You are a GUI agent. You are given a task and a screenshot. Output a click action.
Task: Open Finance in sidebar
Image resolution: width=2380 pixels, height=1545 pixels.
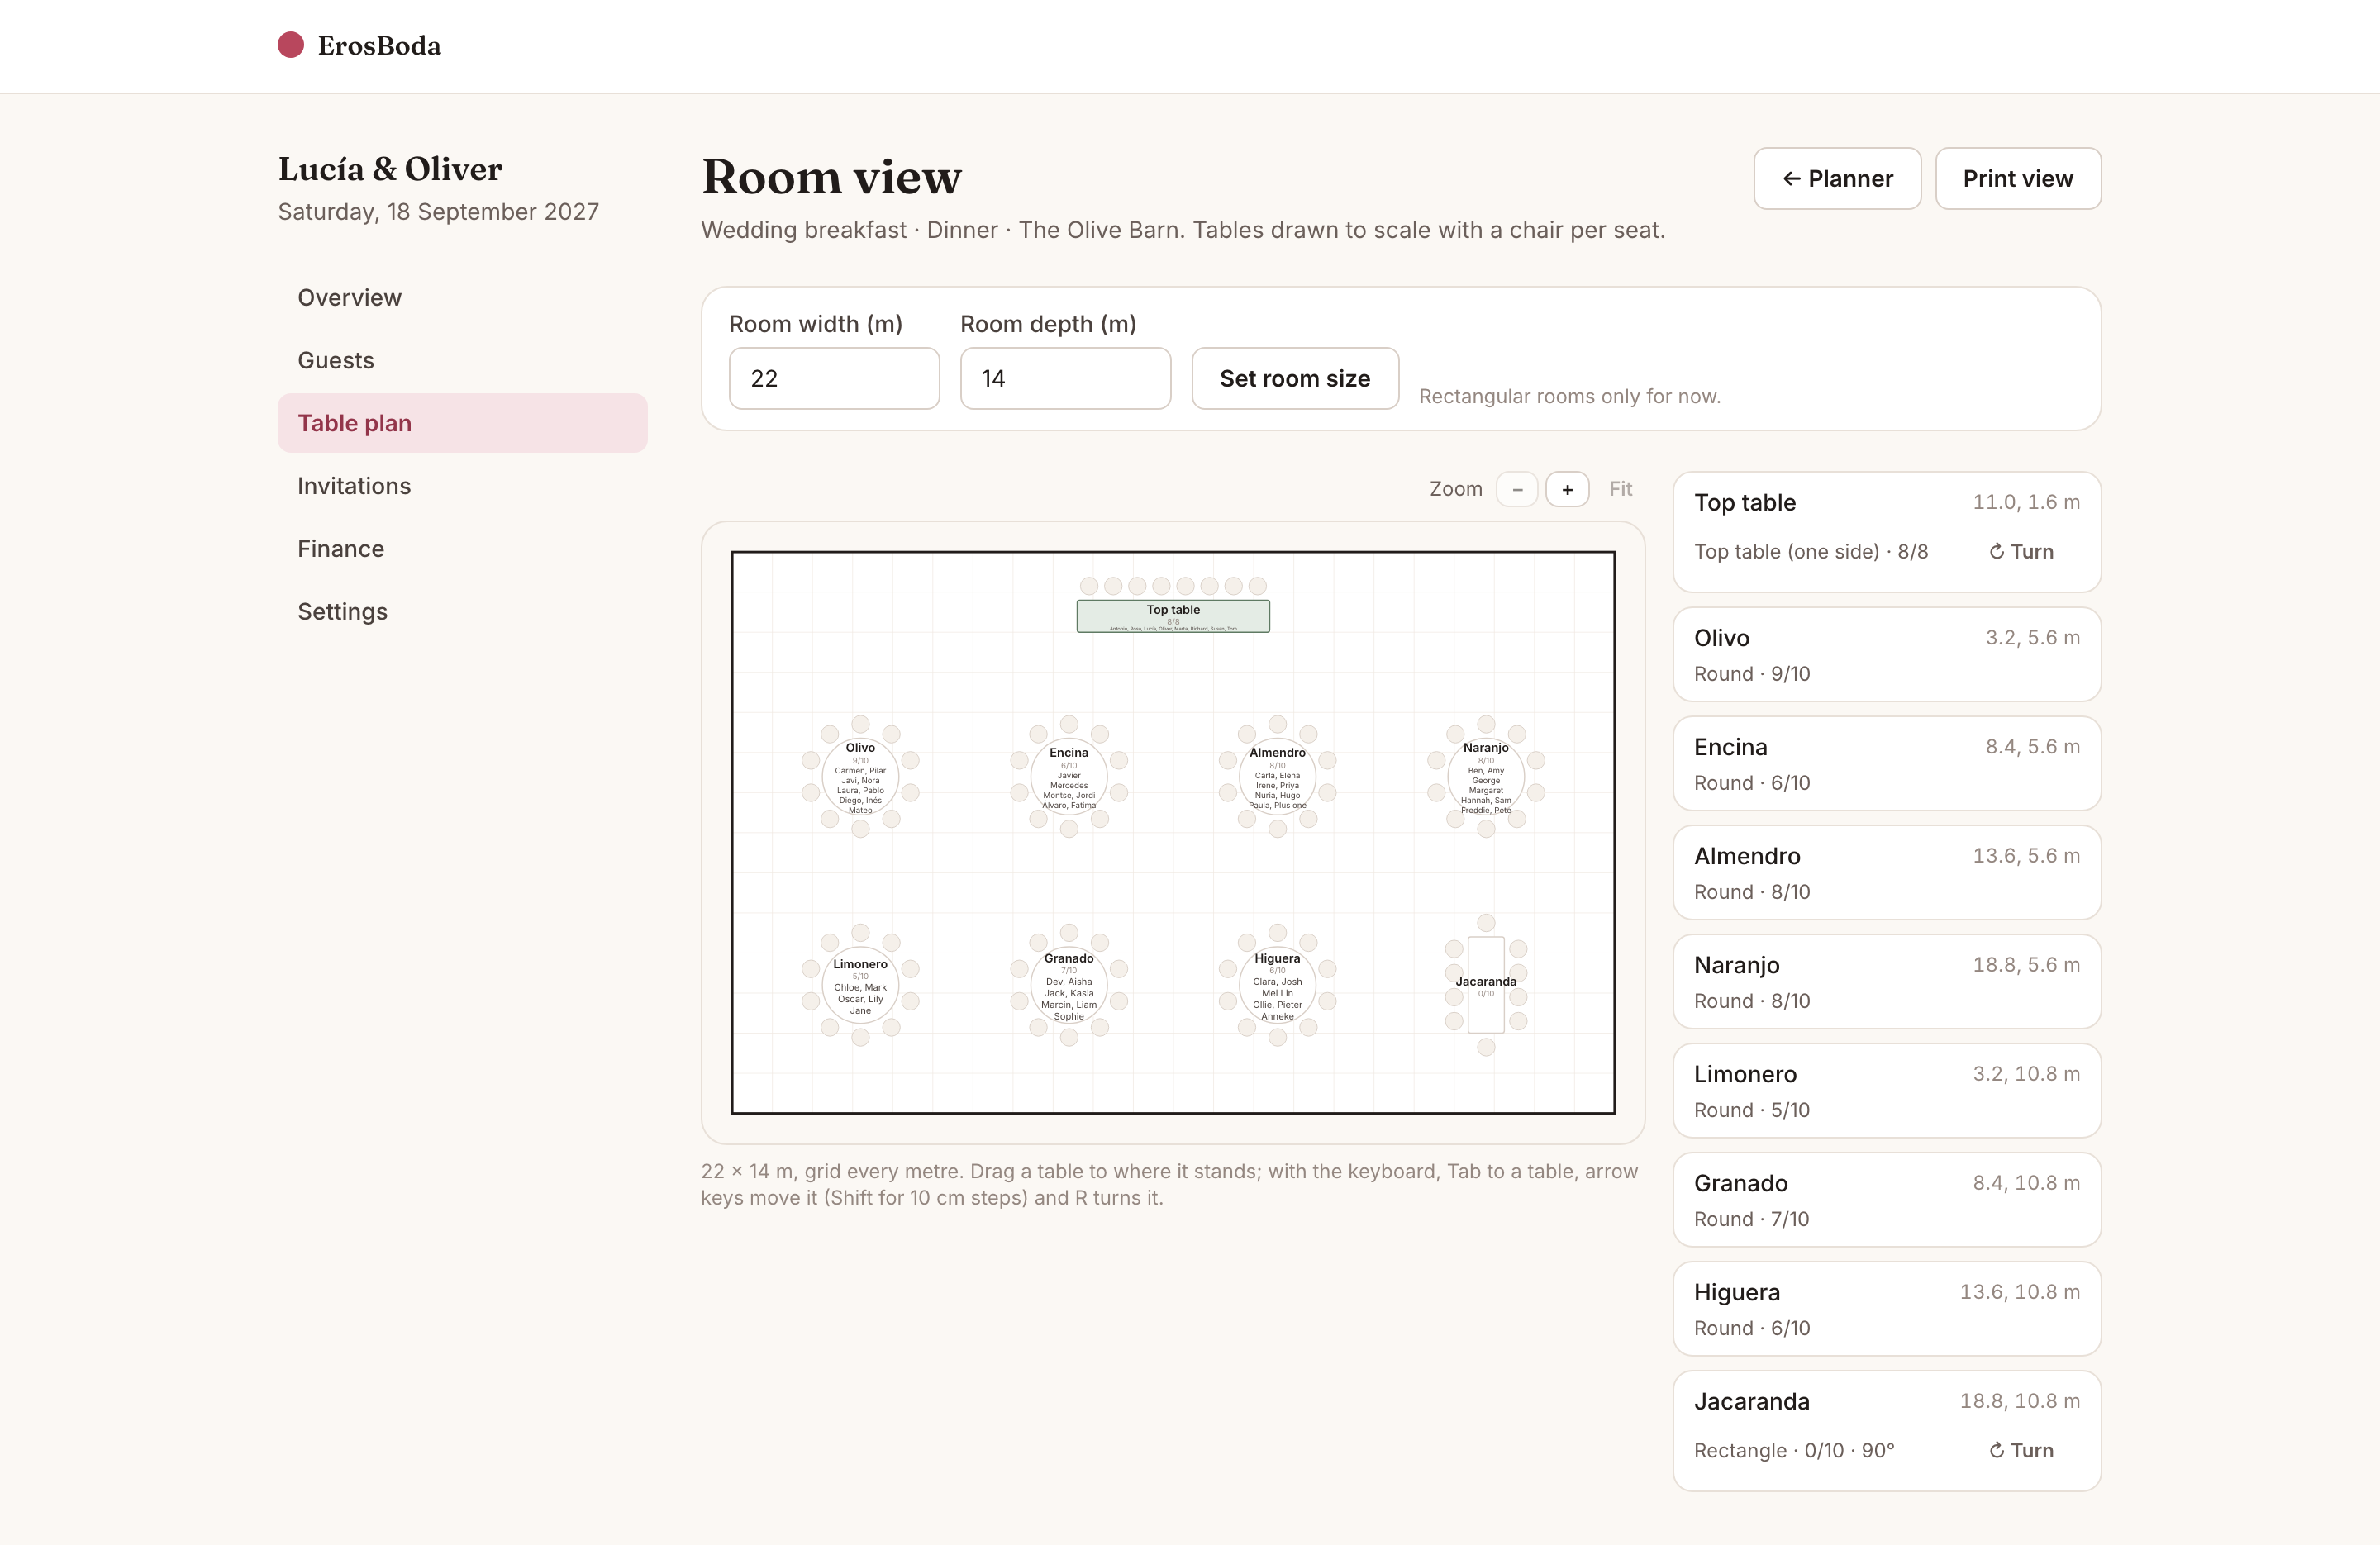pyautogui.click(x=463, y=549)
